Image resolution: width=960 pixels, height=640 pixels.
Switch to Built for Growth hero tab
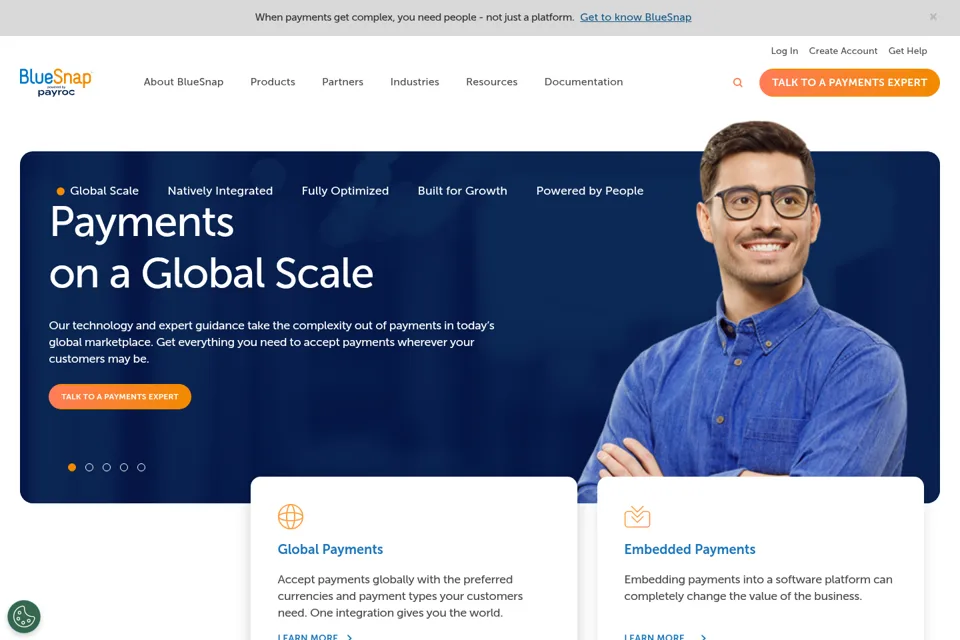[462, 191]
